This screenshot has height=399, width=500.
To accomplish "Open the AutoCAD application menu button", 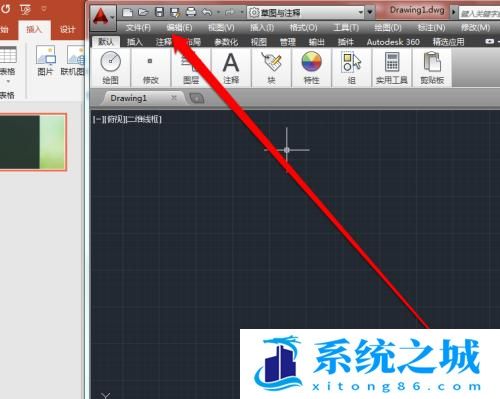I will click(x=103, y=17).
